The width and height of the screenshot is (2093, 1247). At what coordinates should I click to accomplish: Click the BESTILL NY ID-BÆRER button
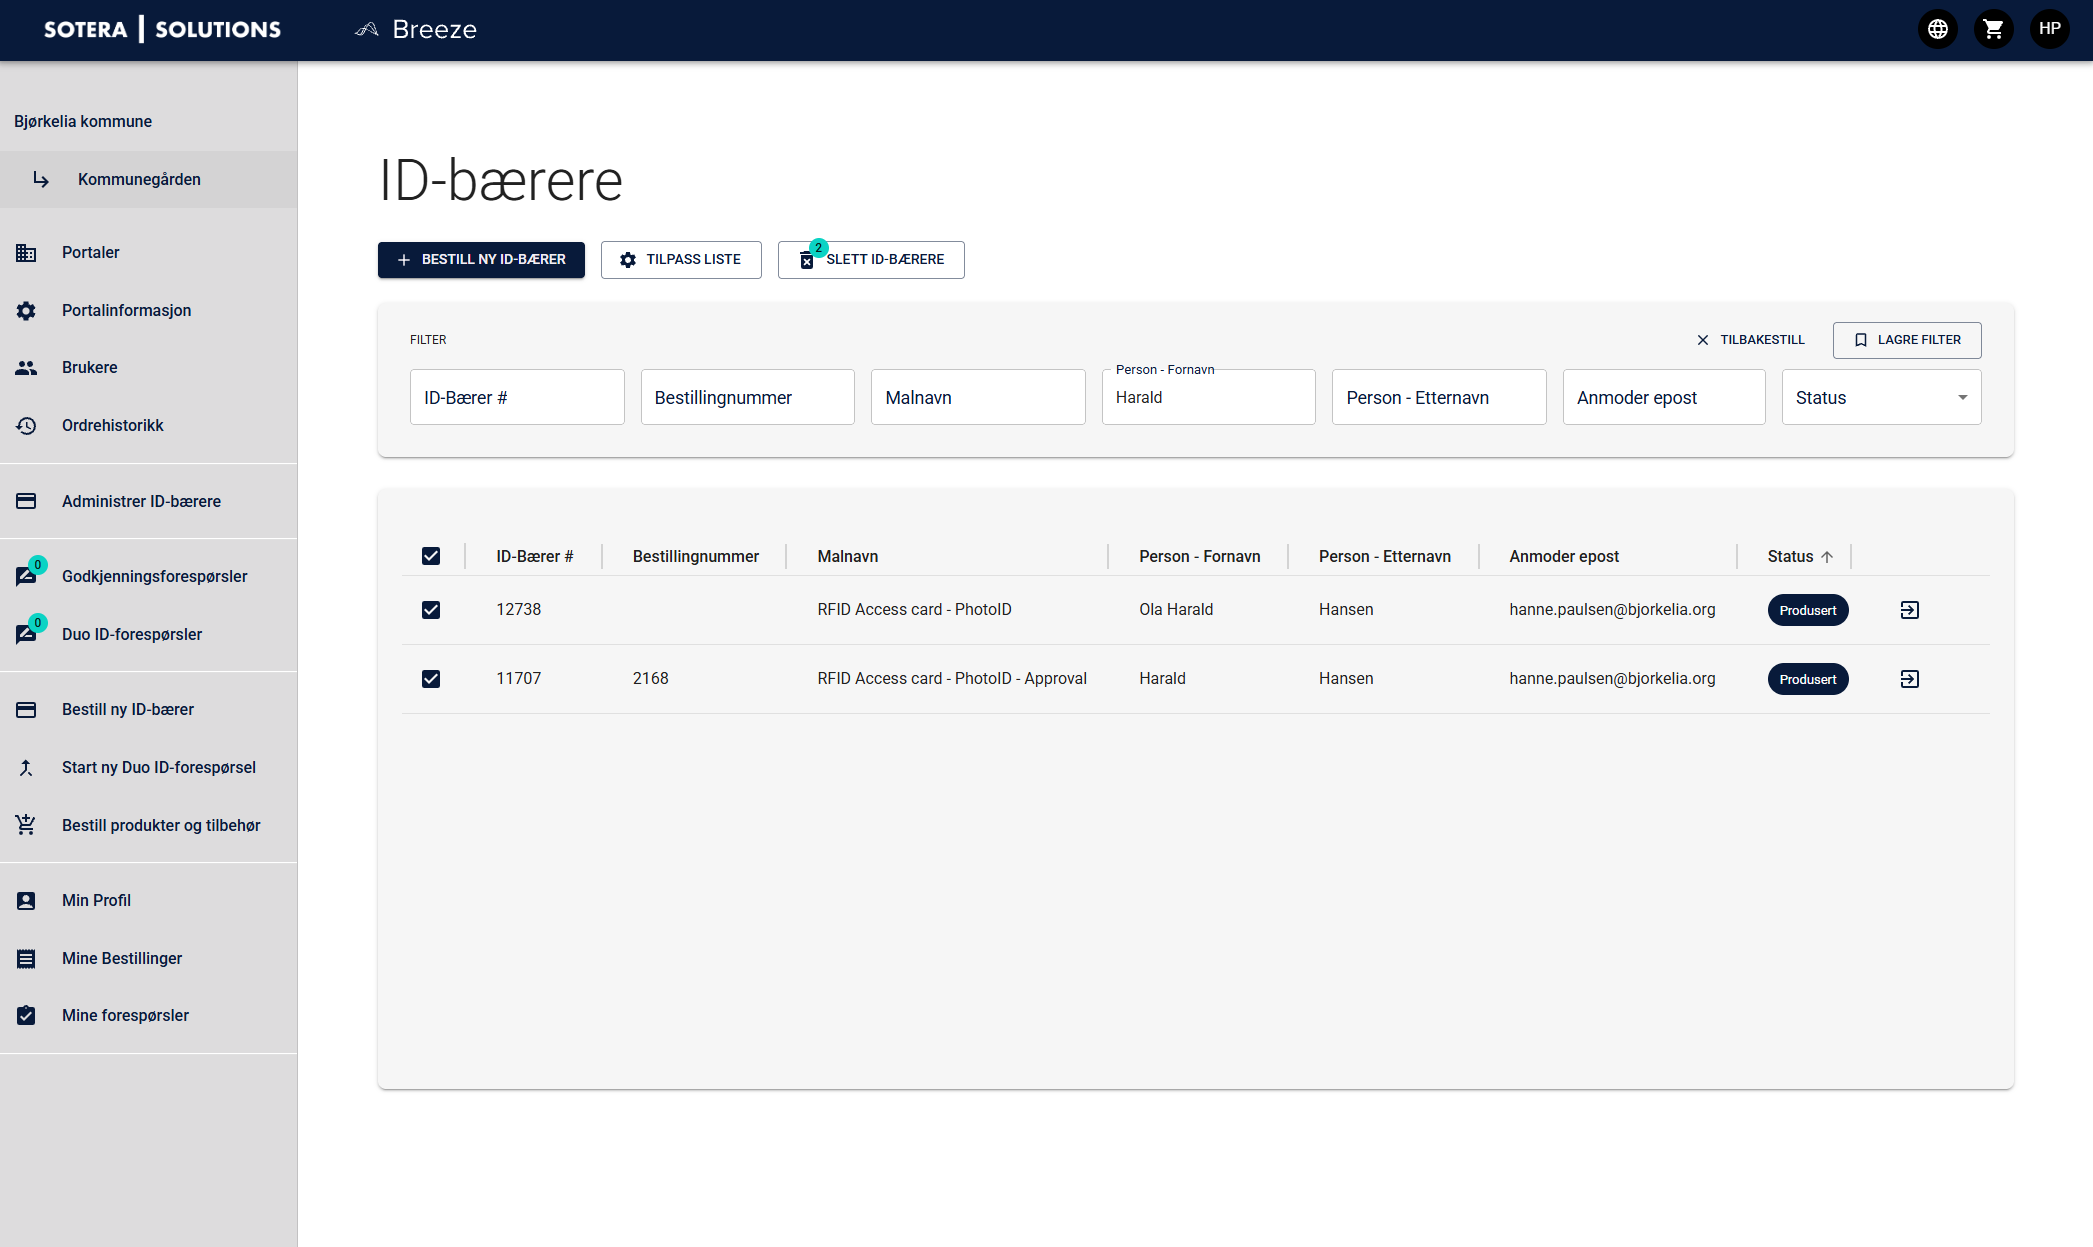pos(481,260)
